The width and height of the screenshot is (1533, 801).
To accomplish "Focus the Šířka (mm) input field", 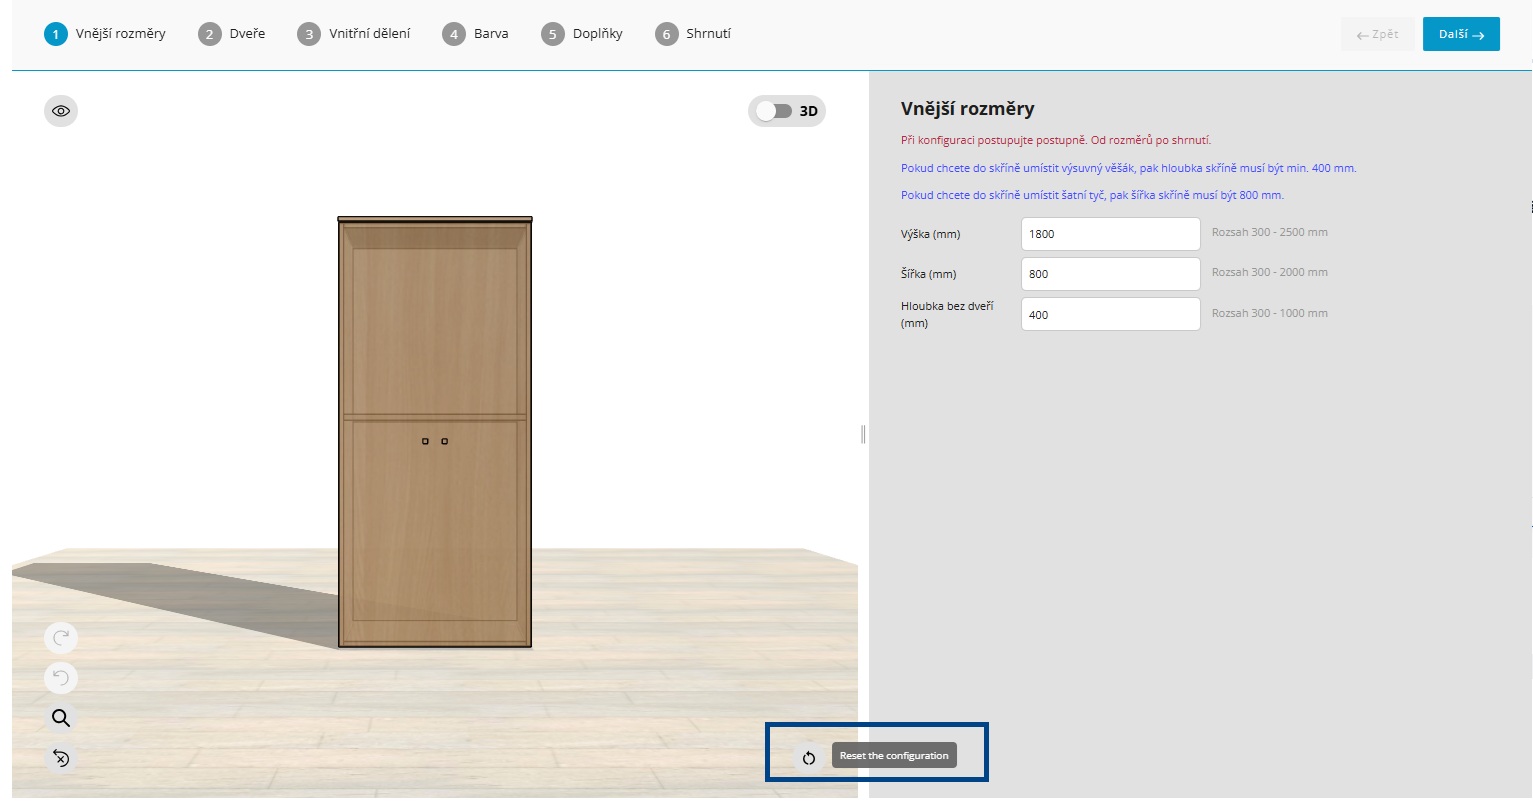I will 1110,274.
